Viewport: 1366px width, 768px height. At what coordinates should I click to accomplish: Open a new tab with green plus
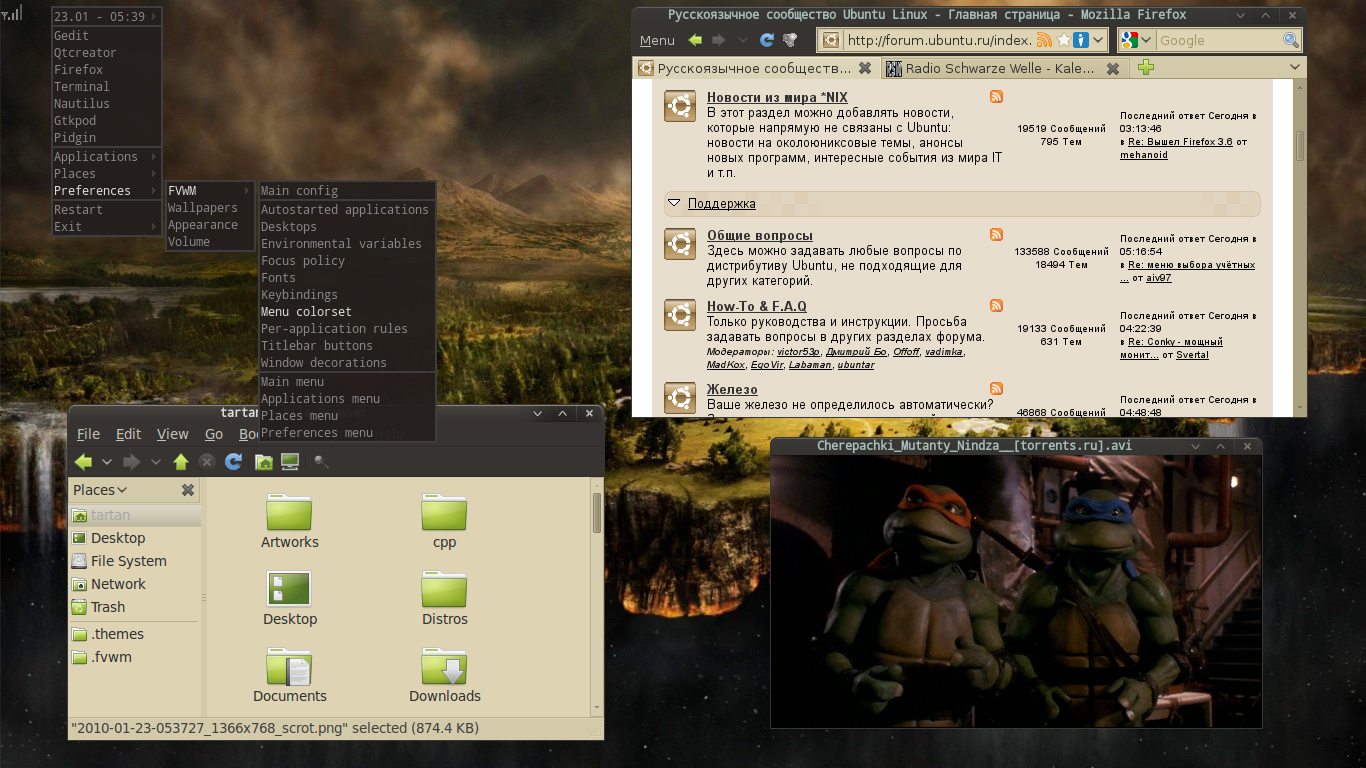[x=1146, y=67]
